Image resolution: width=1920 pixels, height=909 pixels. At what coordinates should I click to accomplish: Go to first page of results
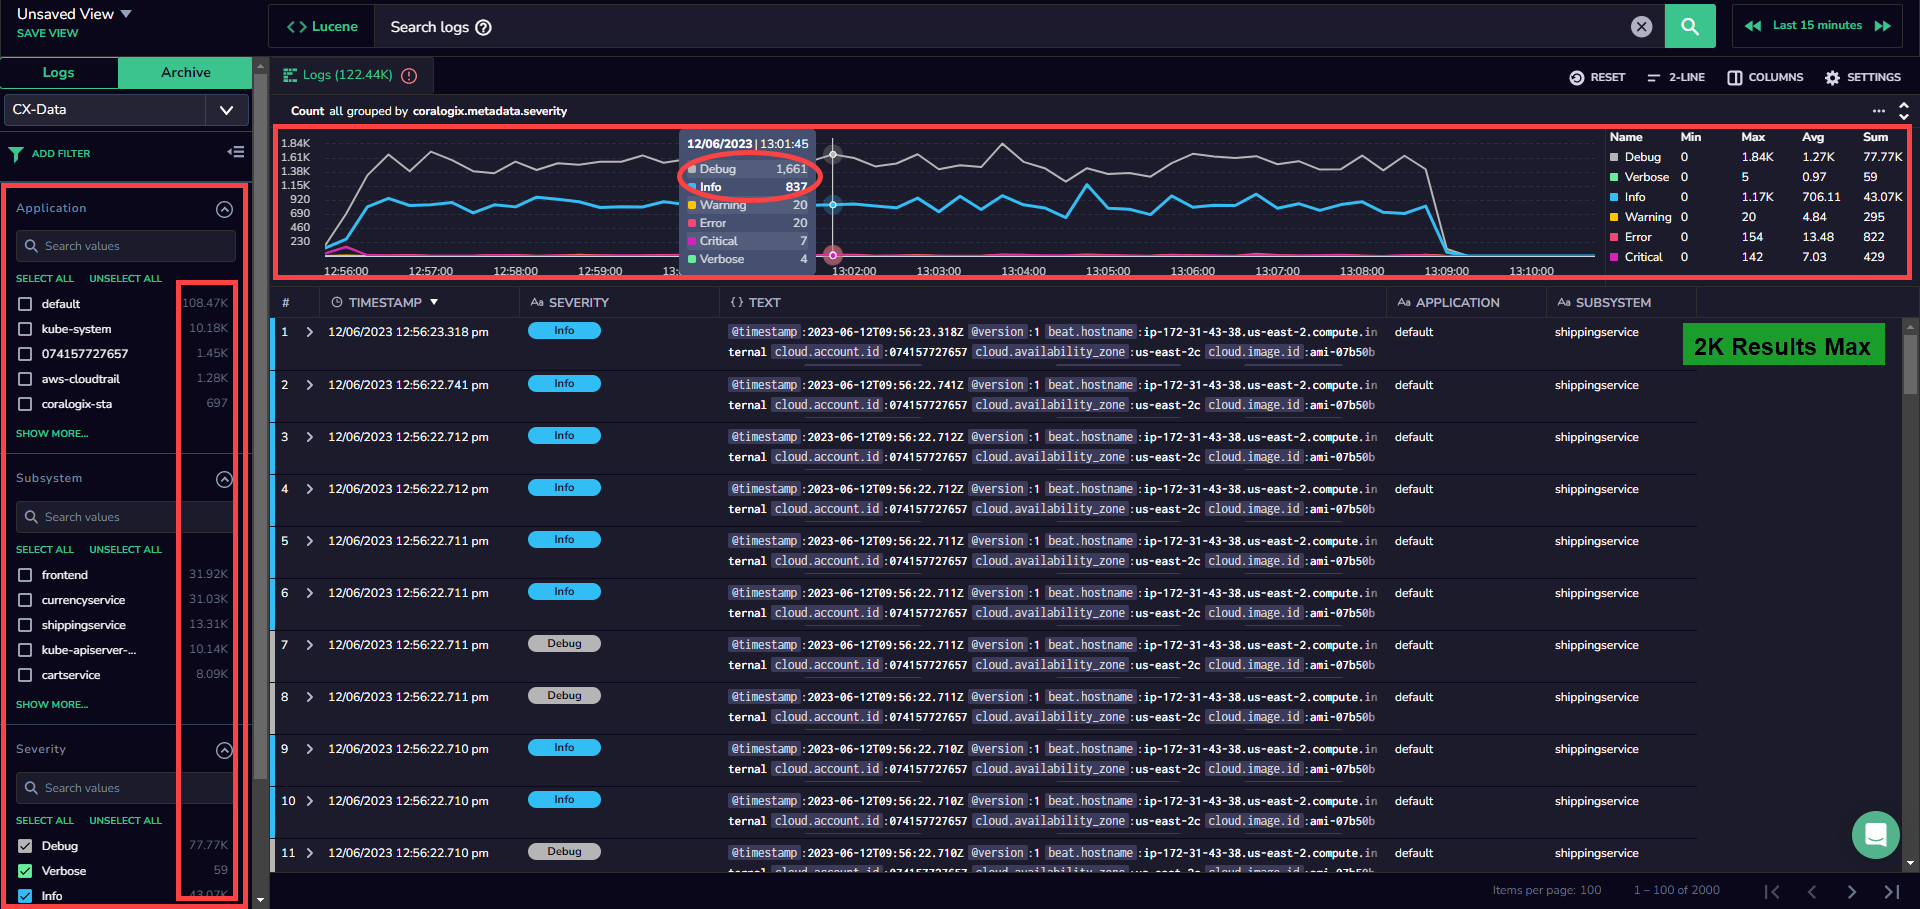point(1772,891)
